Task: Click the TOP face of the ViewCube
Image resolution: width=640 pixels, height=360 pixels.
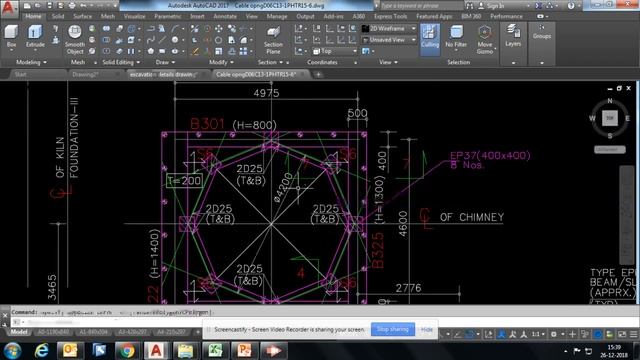Action: tap(610, 118)
